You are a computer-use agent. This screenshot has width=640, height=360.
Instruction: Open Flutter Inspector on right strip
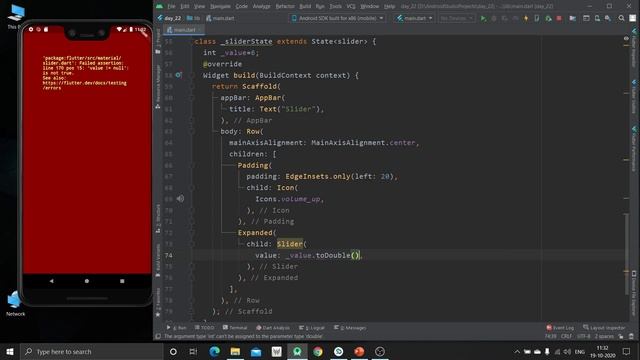click(x=634, y=48)
